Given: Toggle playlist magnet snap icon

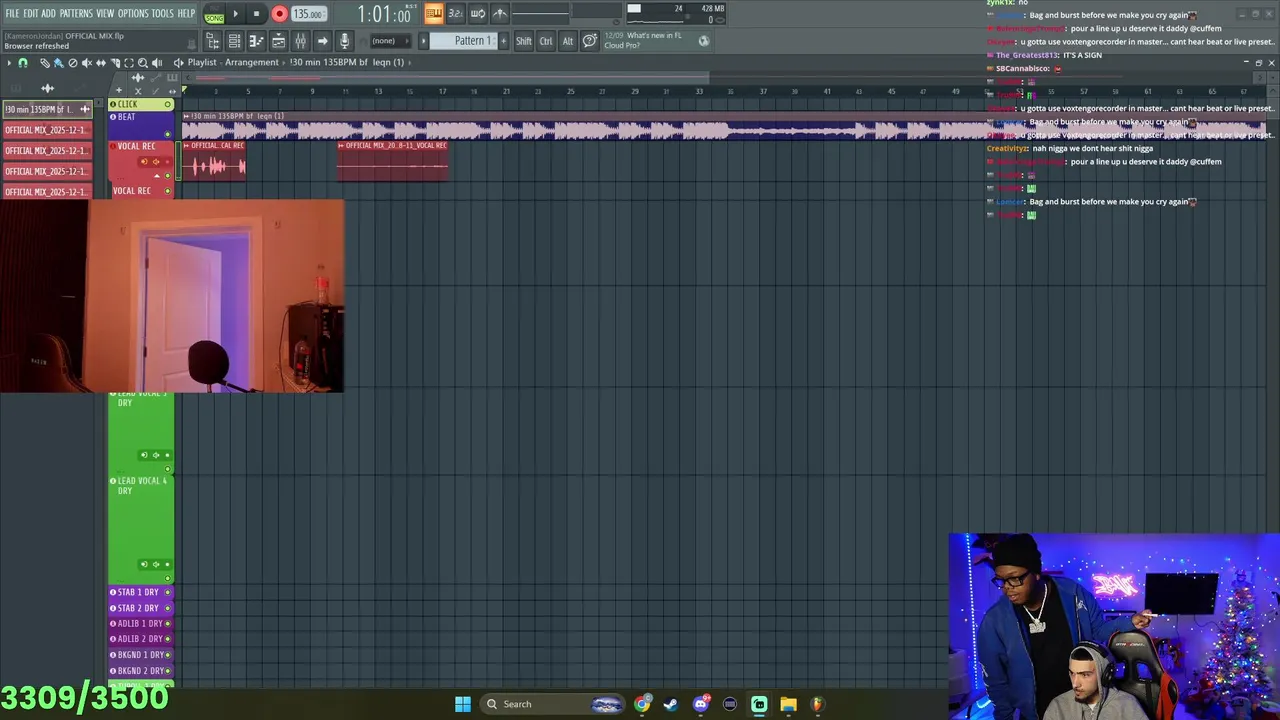Looking at the screenshot, I should click(23, 63).
